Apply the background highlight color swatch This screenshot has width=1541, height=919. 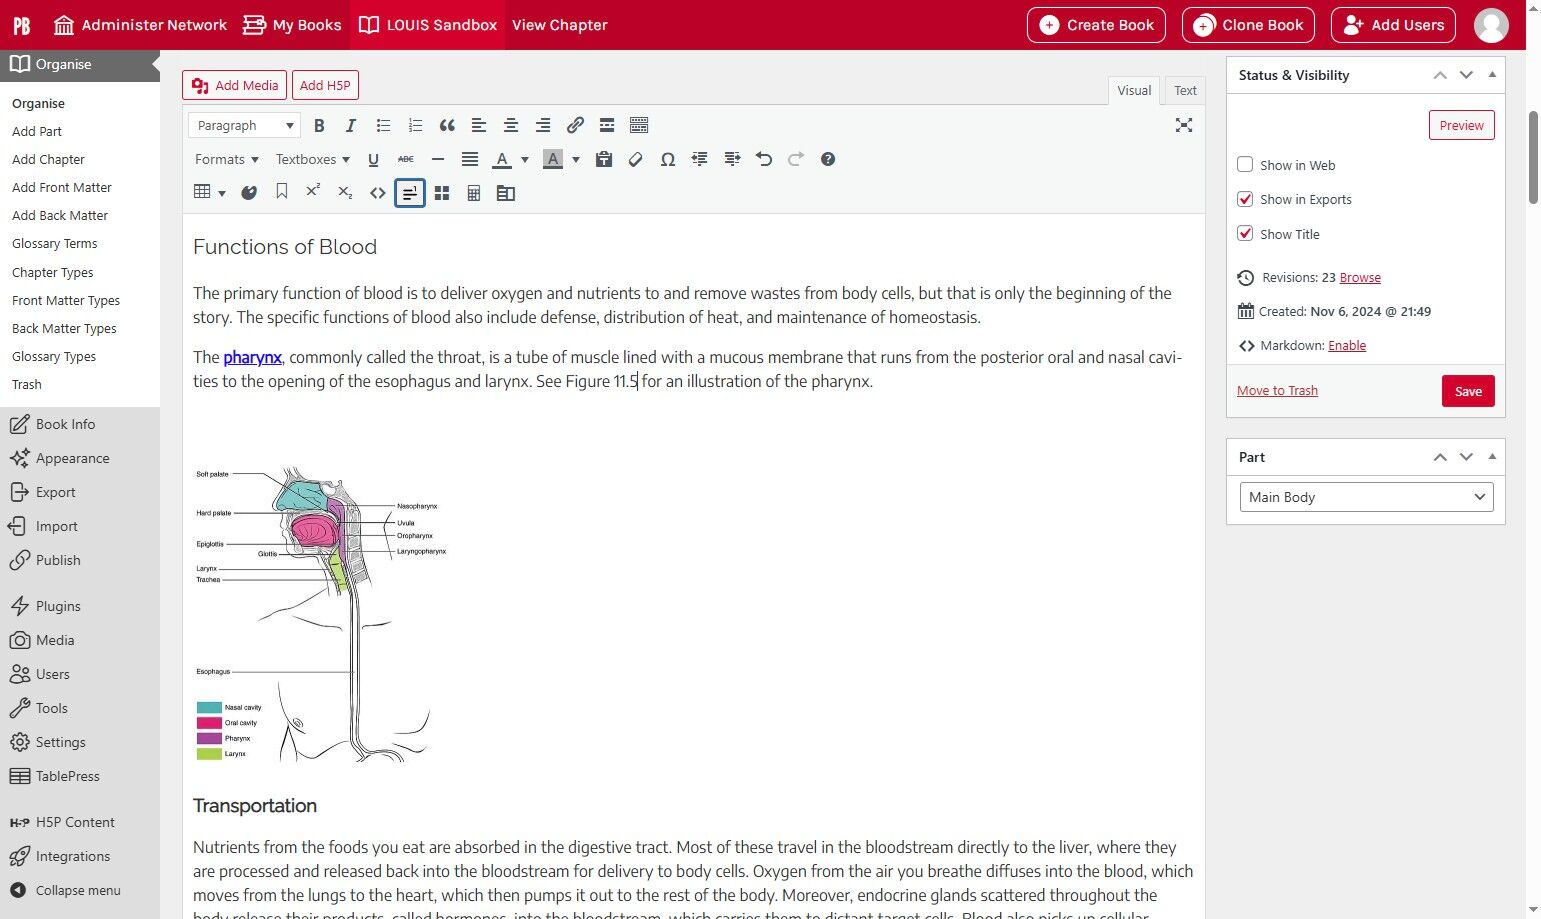tap(553, 159)
